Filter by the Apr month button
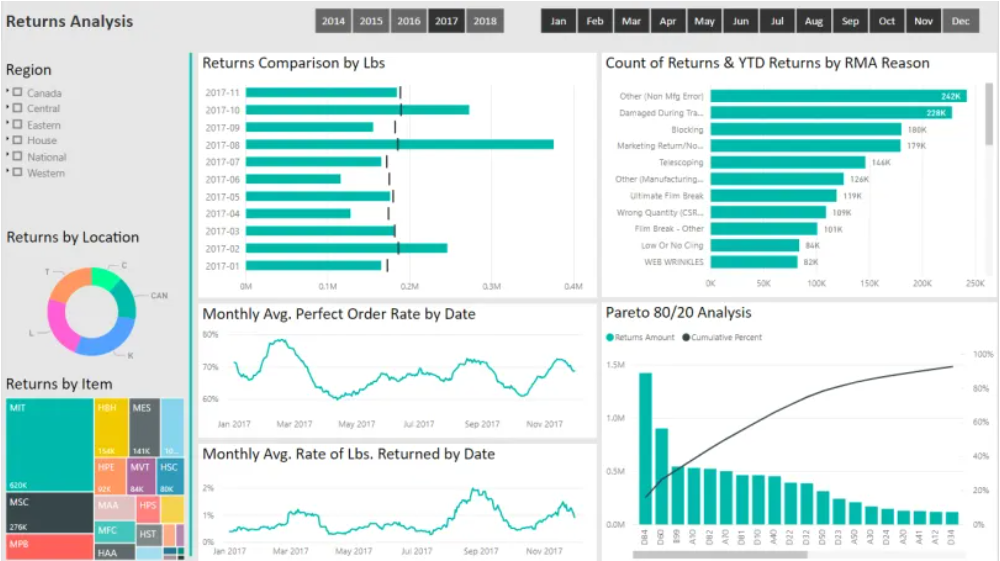This screenshot has width=1000, height=561. pos(668,21)
